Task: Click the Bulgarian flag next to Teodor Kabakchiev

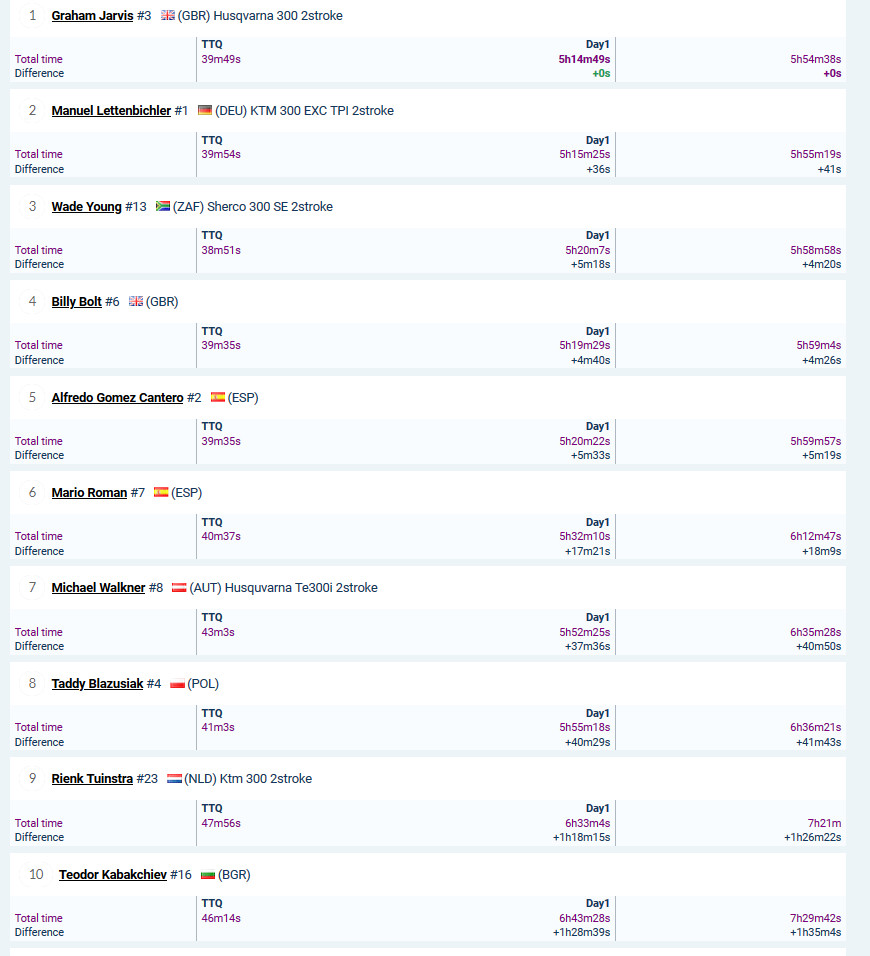Action: (x=208, y=874)
